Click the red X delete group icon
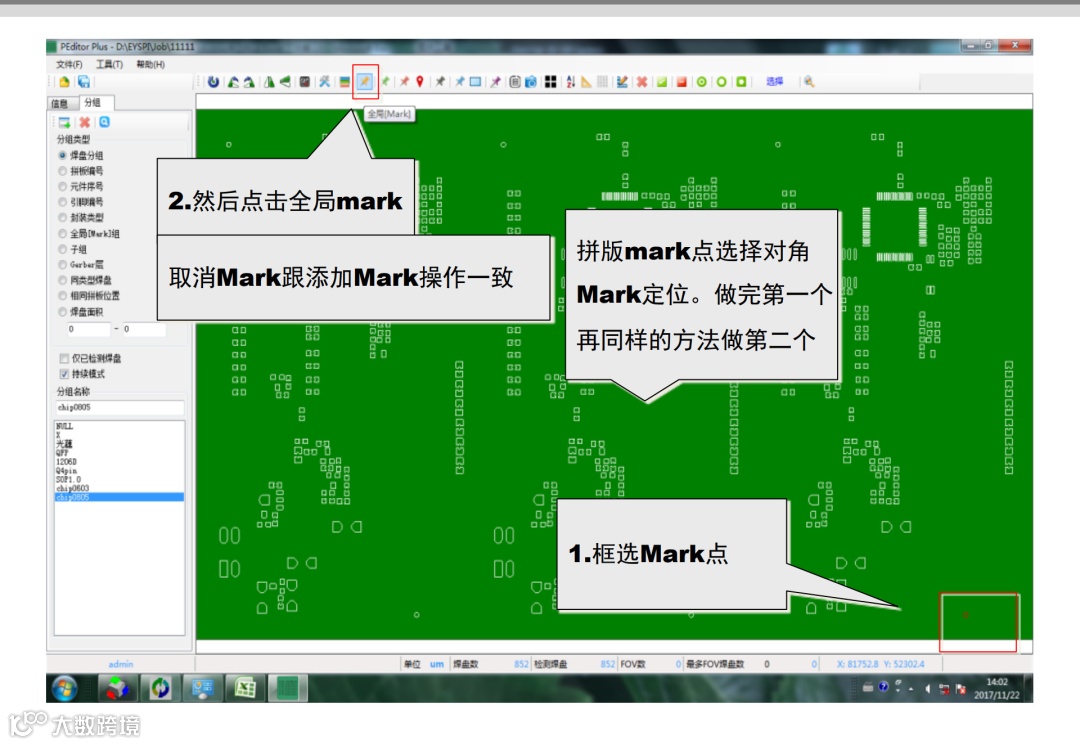The width and height of the screenshot is (1080, 745). click(84, 122)
